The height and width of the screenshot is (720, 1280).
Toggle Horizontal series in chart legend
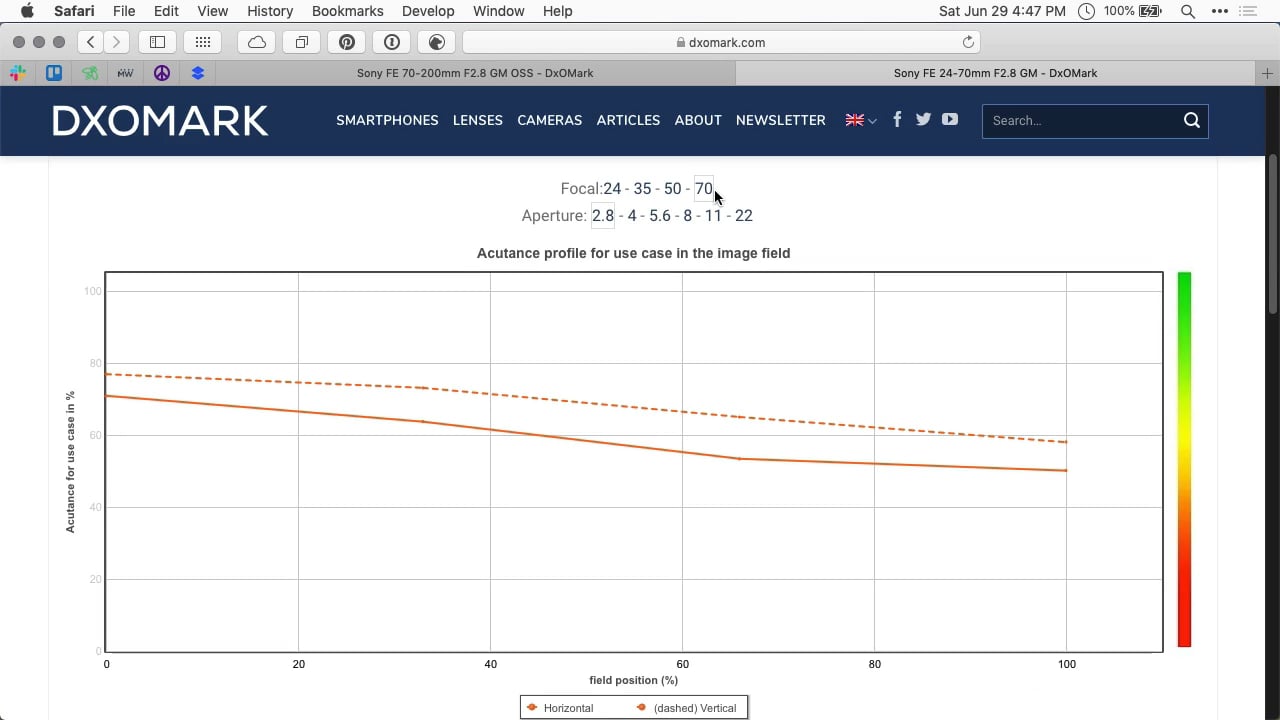tap(561, 708)
